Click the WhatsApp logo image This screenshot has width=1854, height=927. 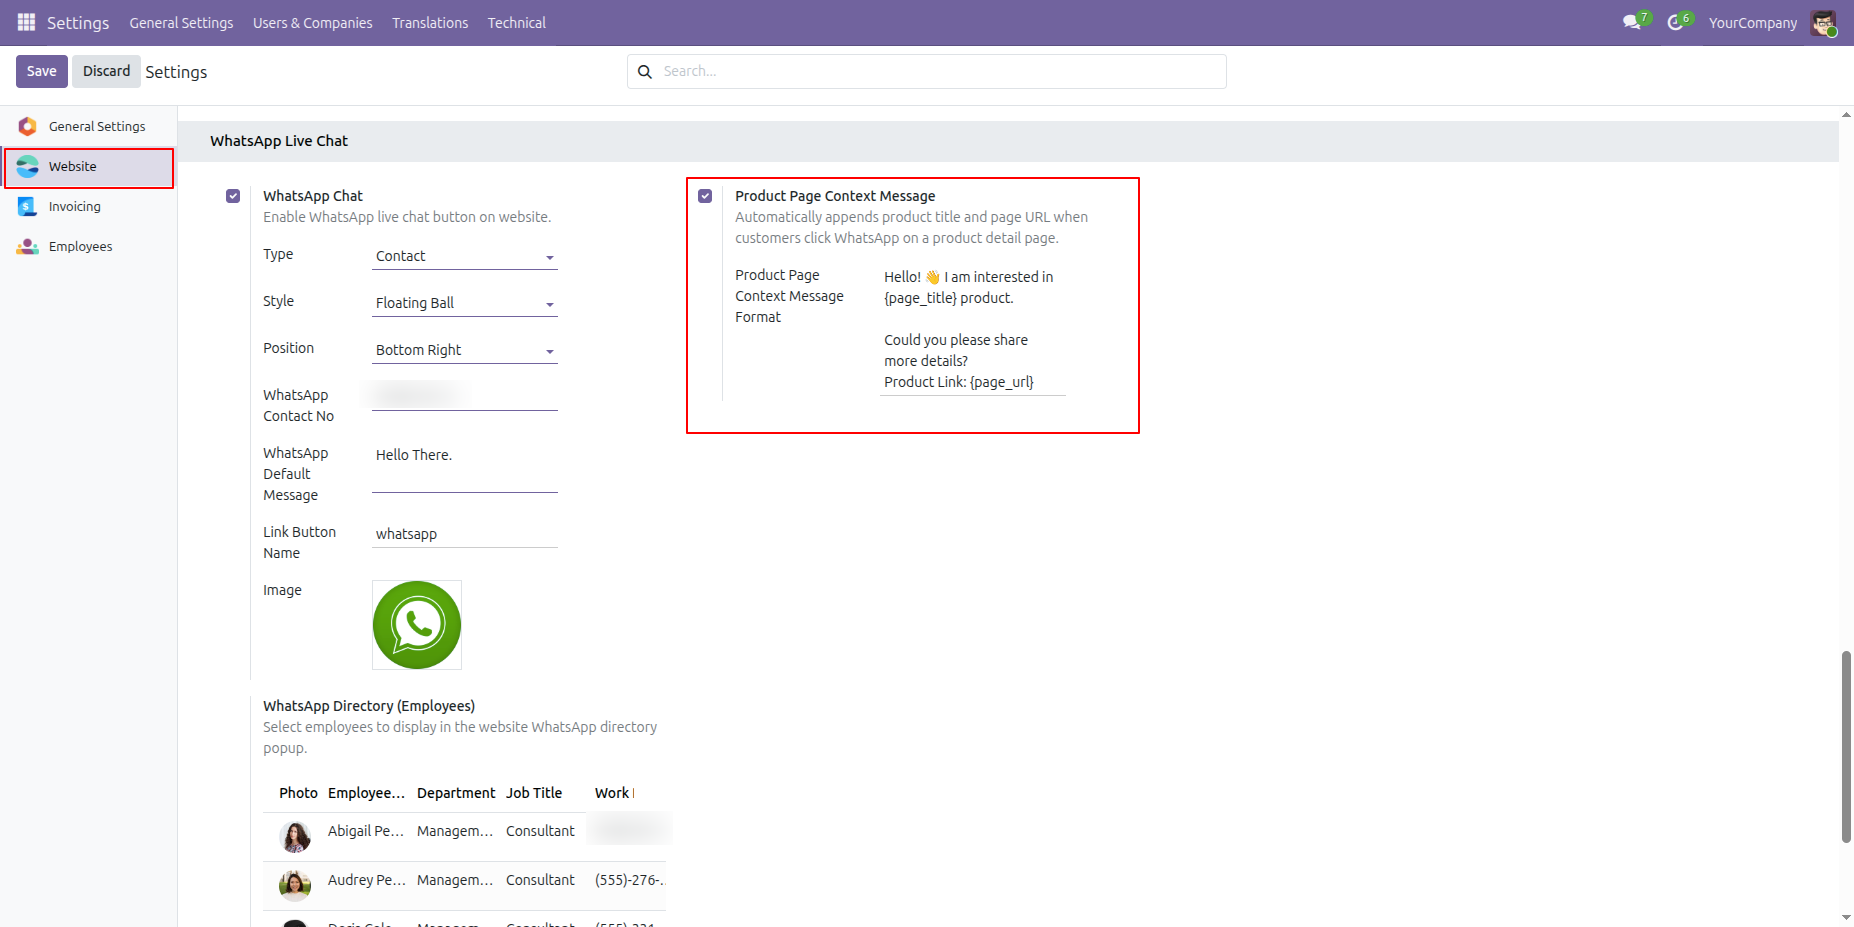tap(417, 625)
